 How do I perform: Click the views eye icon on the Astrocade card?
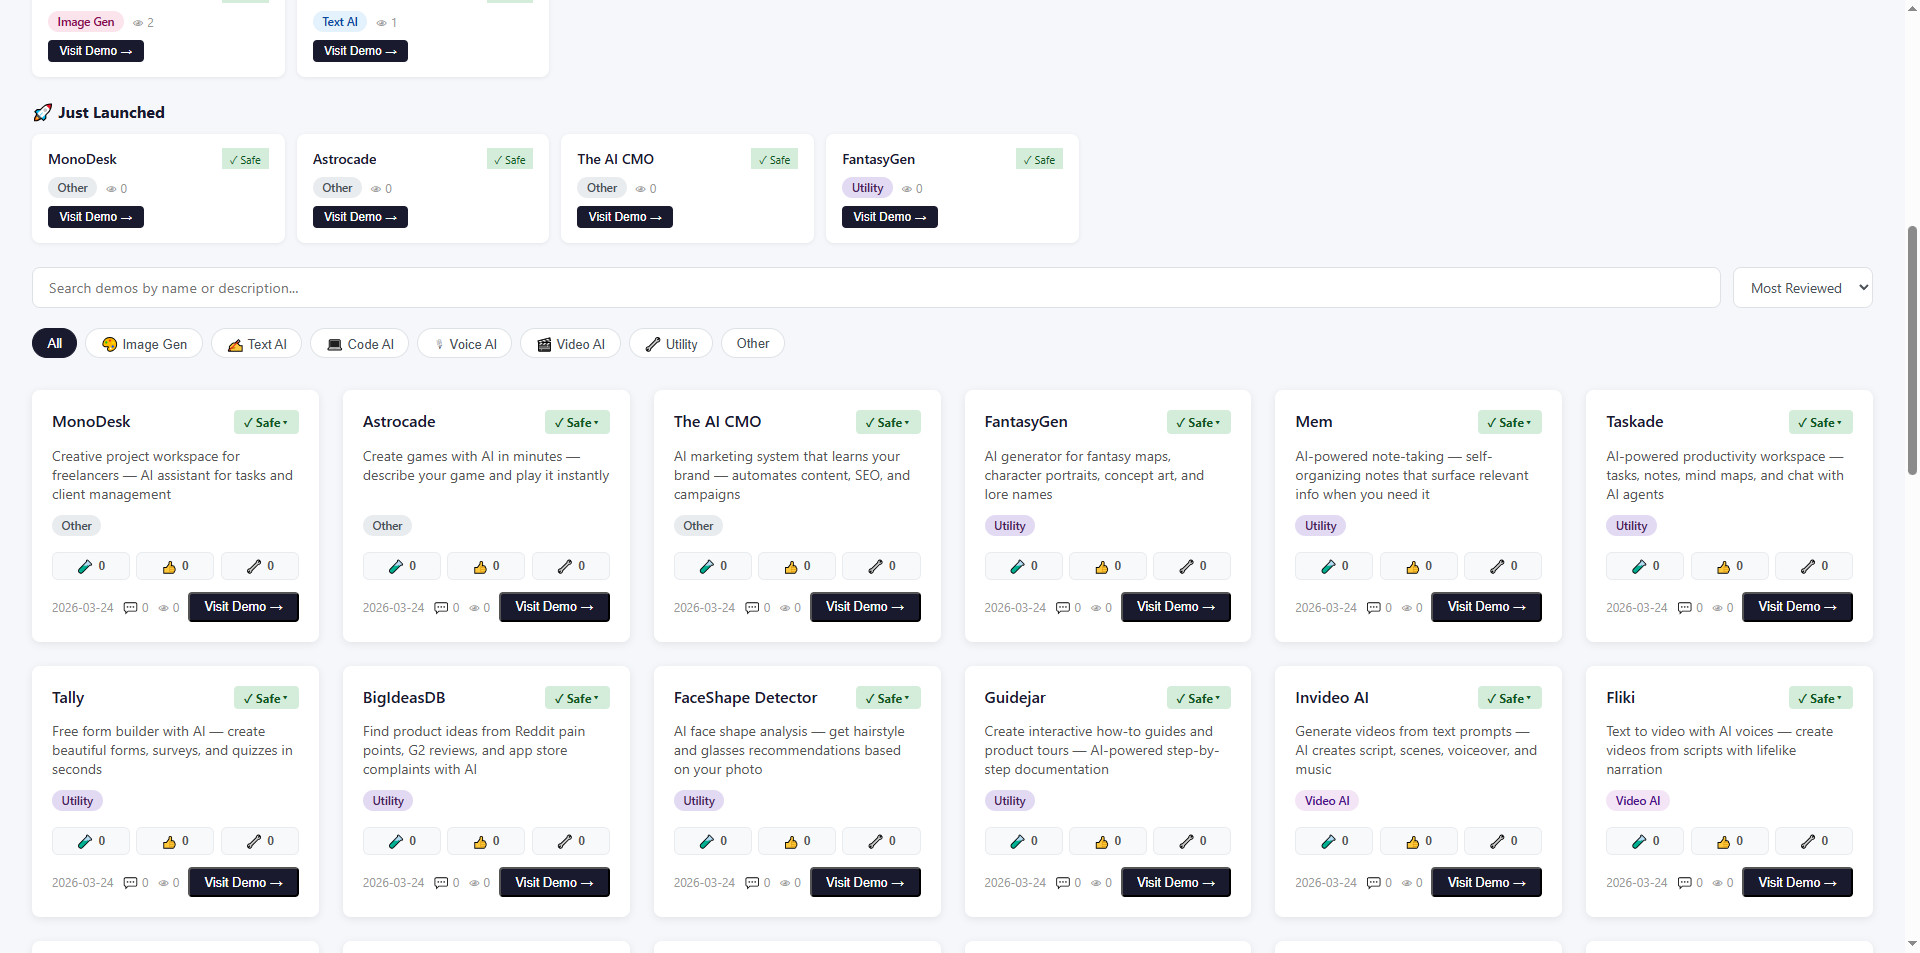(x=474, y=608)
